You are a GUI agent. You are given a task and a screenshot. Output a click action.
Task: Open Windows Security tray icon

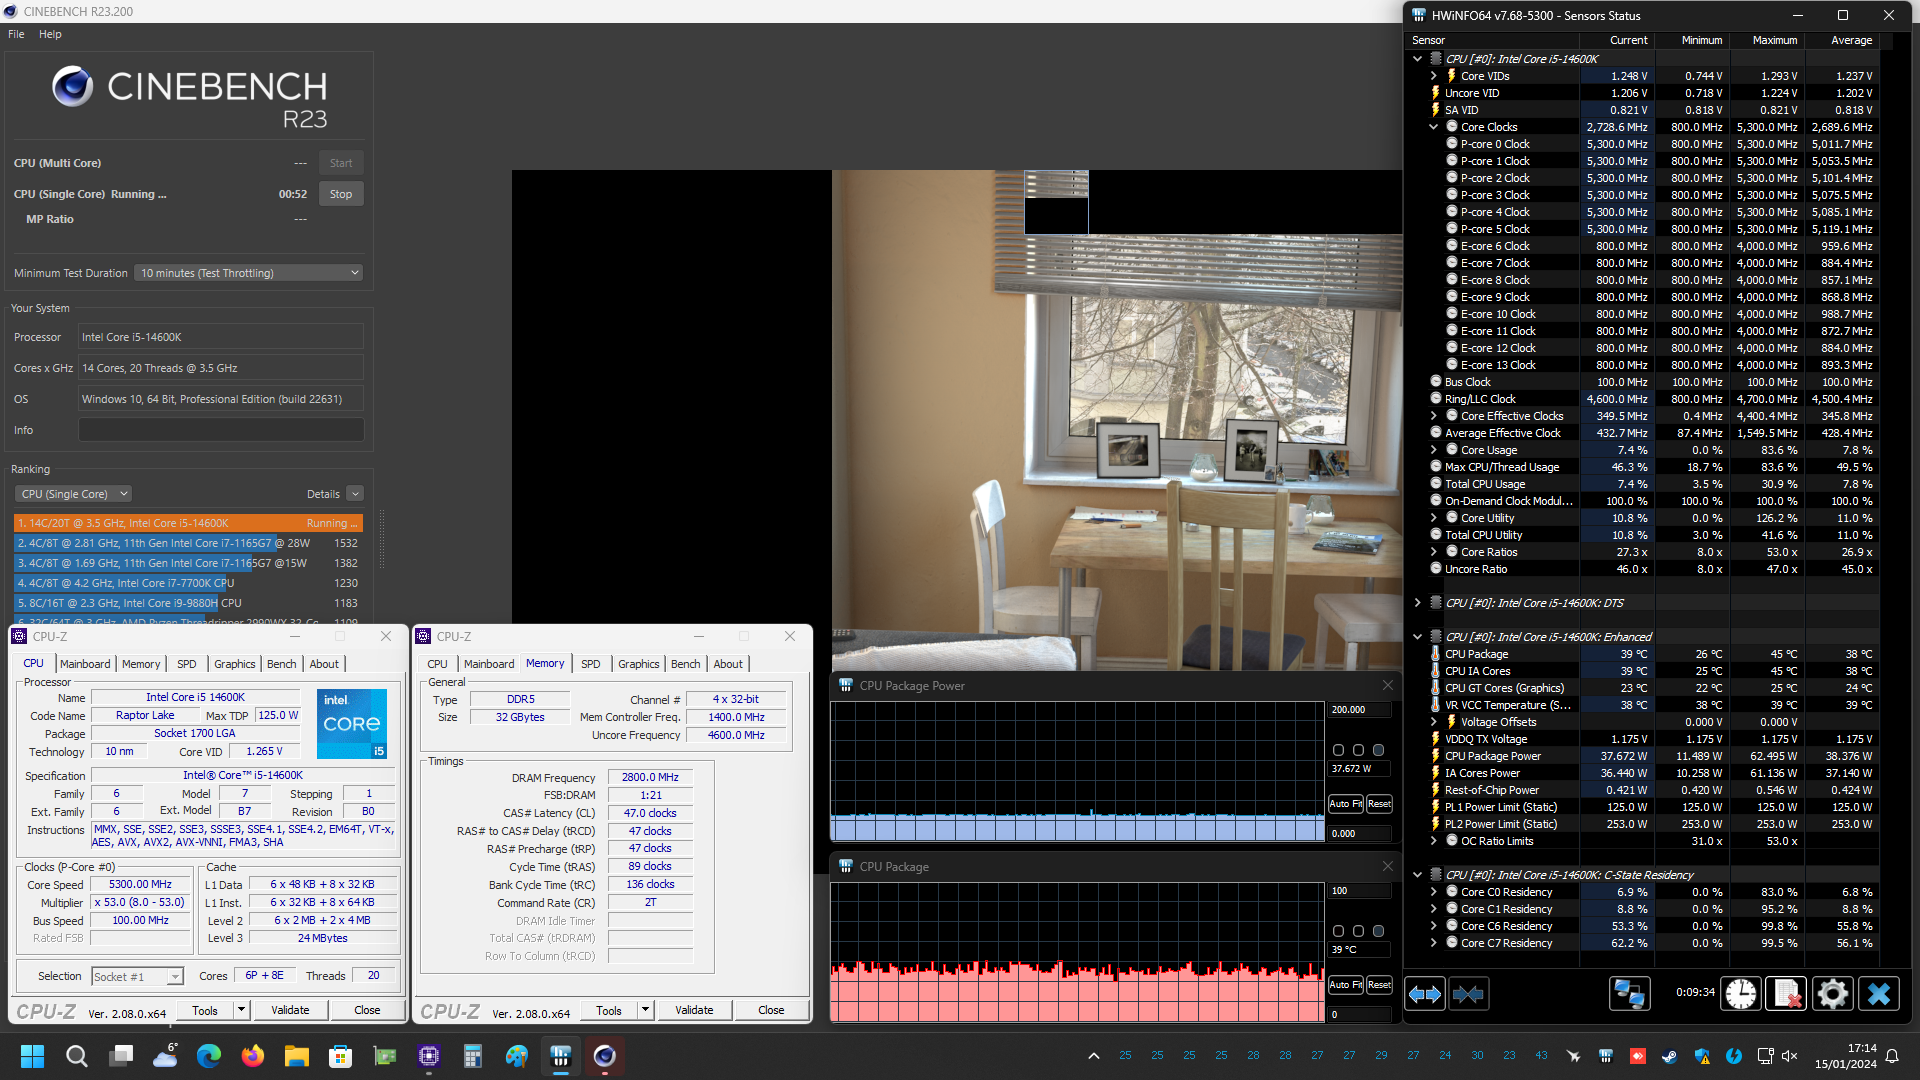tap(1702, 1056)
